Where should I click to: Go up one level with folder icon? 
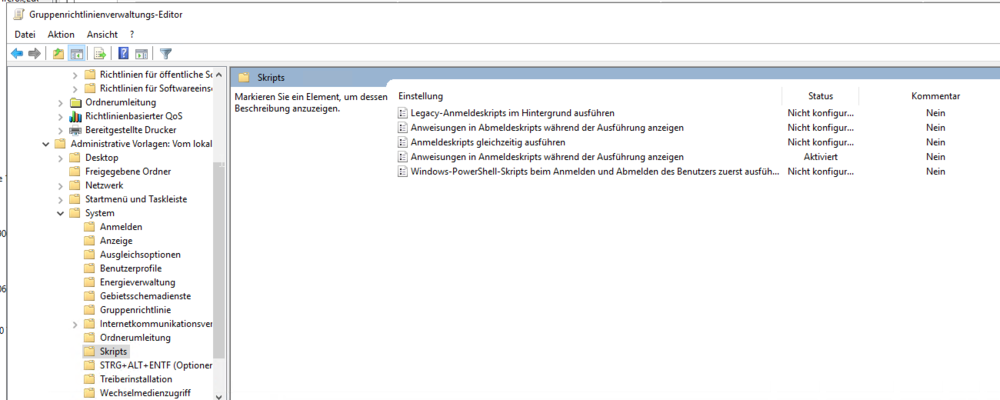coord(58,53)
